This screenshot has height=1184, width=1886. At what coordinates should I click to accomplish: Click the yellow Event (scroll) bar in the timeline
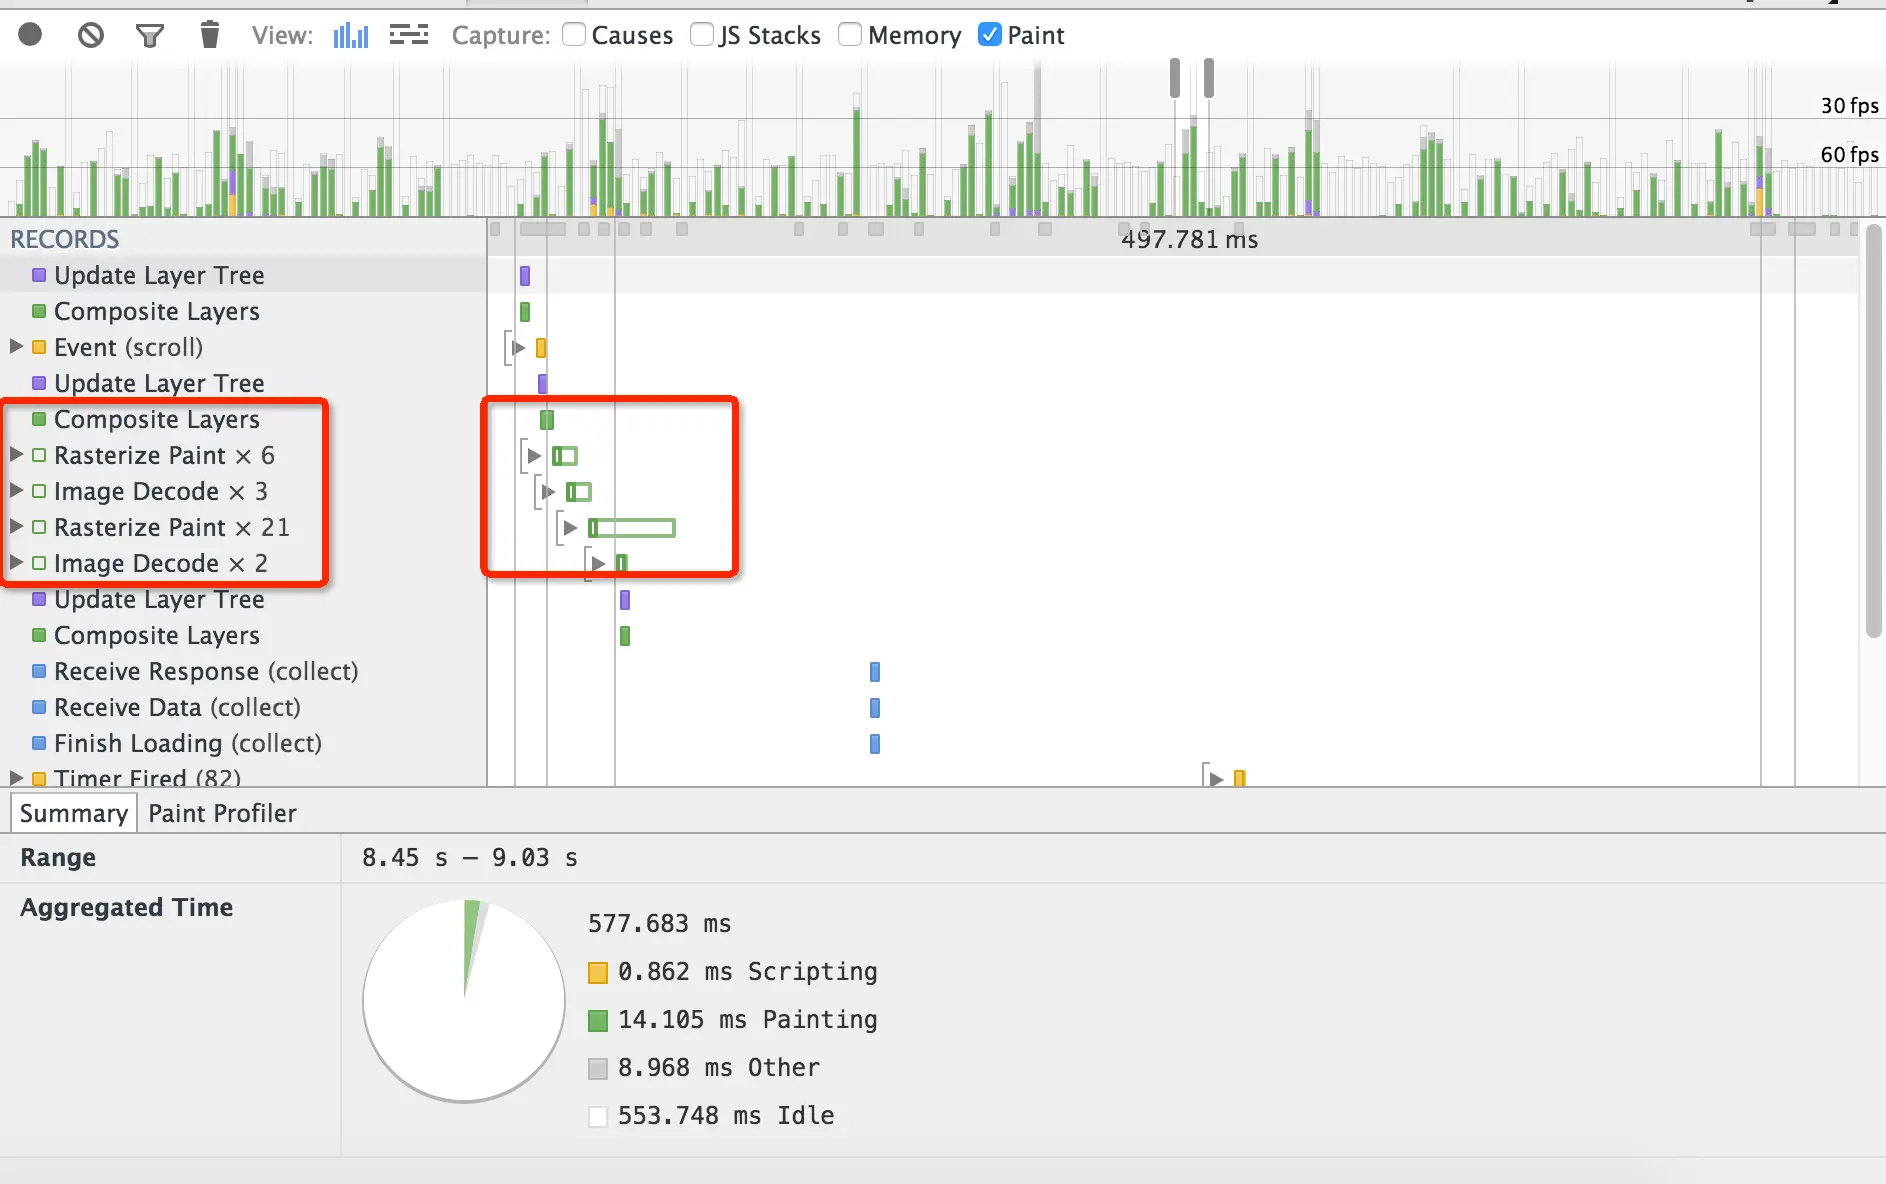tap(541, 348)
